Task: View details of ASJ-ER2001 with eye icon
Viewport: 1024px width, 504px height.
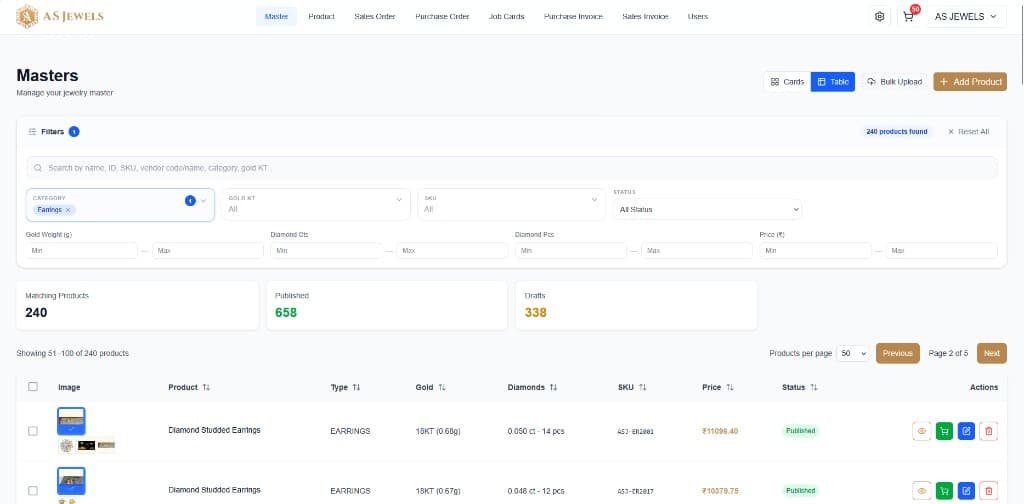Action: tap(921, 431)
